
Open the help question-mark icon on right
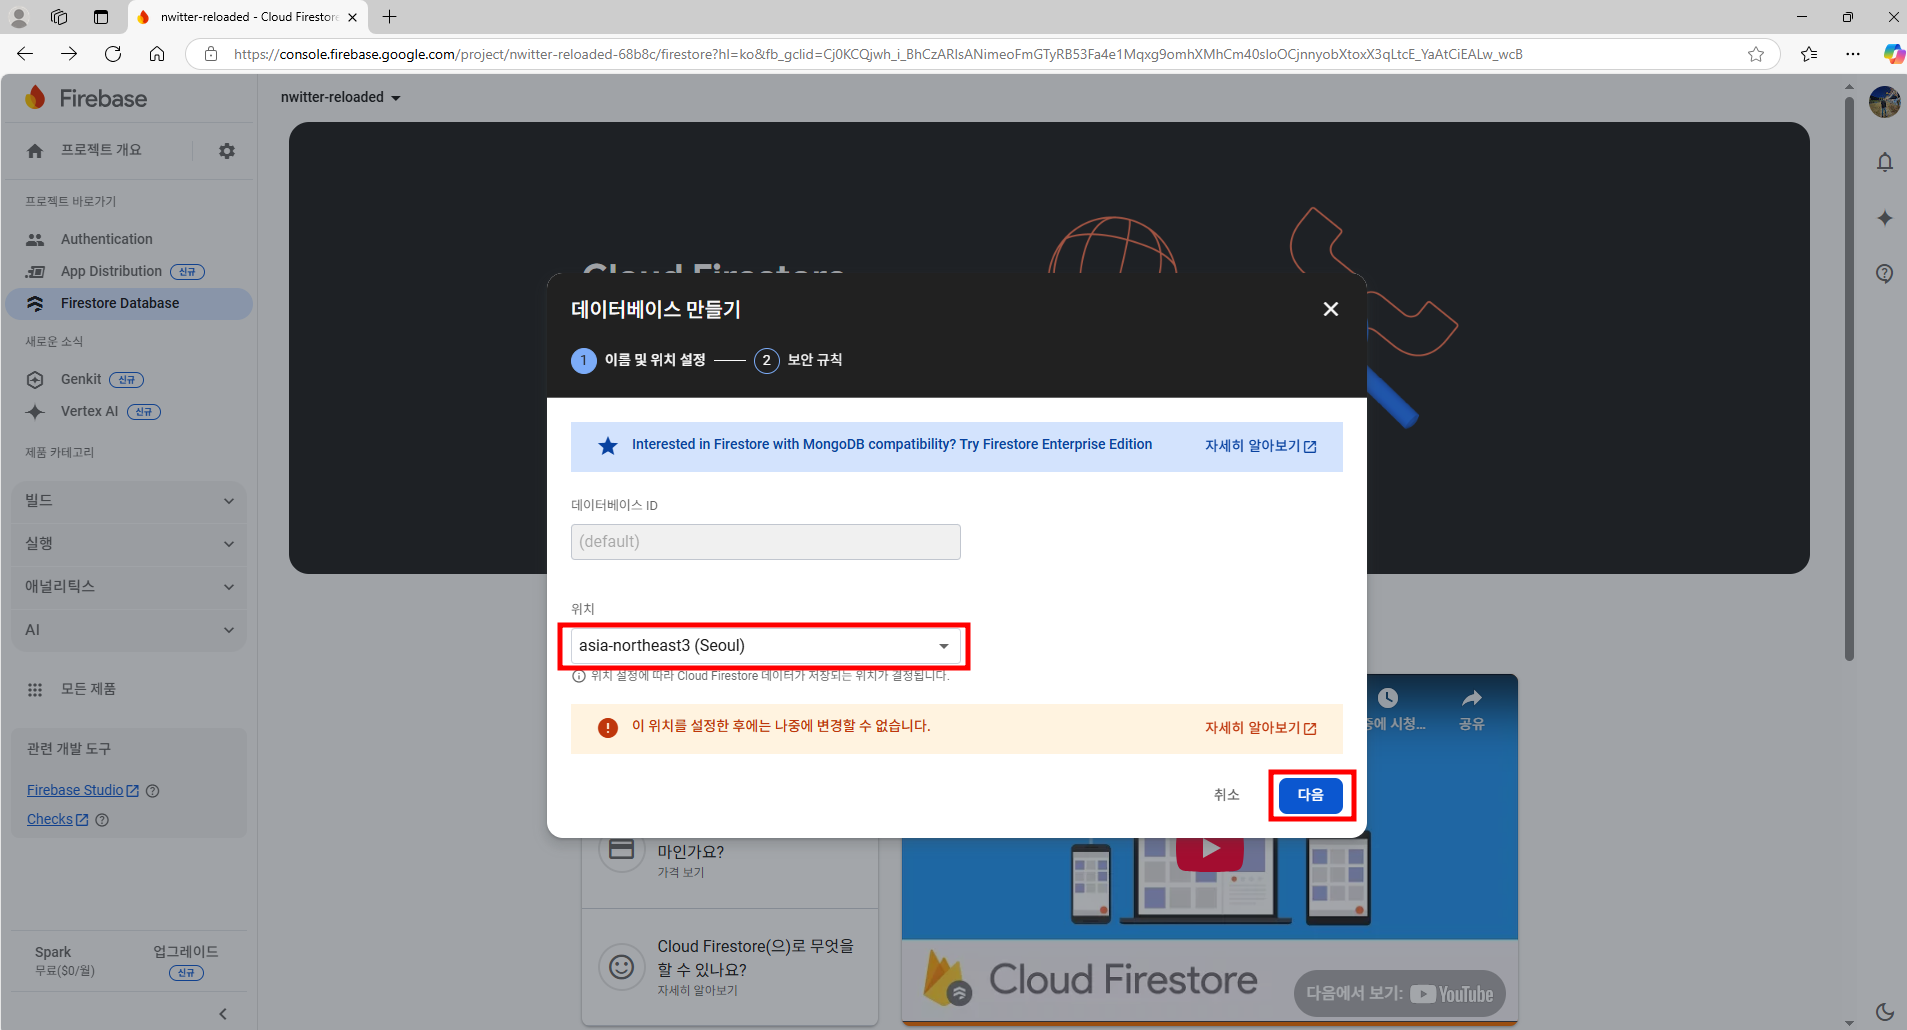click(x=1885, y=273)
